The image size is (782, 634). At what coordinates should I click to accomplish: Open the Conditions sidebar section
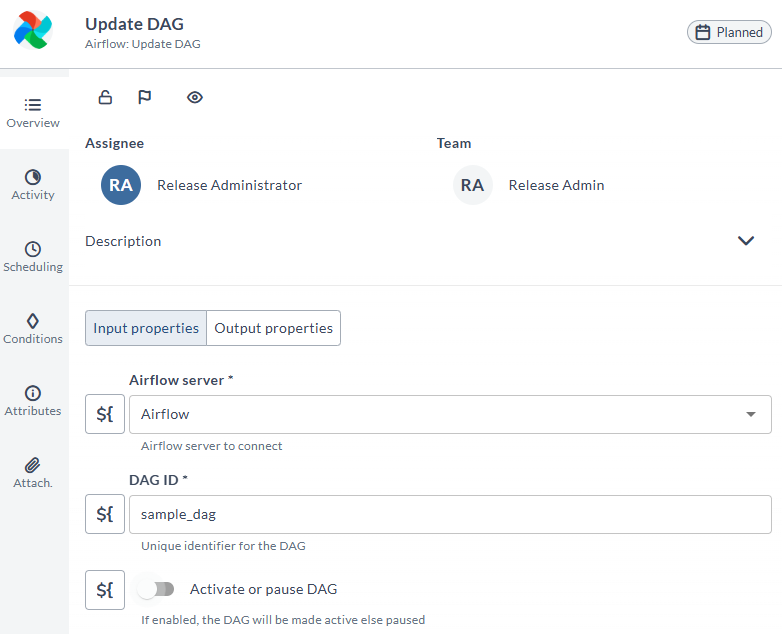coord(33,329)
